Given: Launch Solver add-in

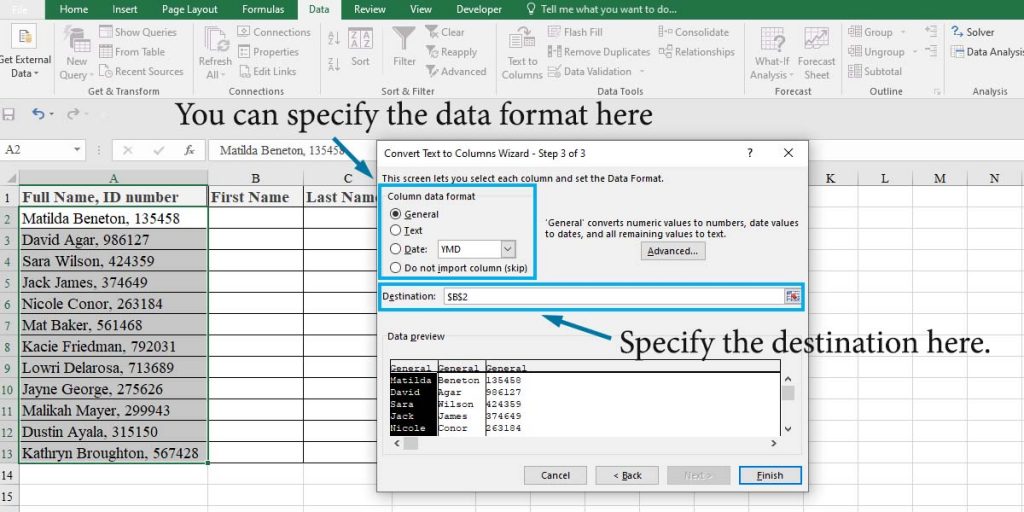Looking at the screenshot, I should (x=972, y=32).
